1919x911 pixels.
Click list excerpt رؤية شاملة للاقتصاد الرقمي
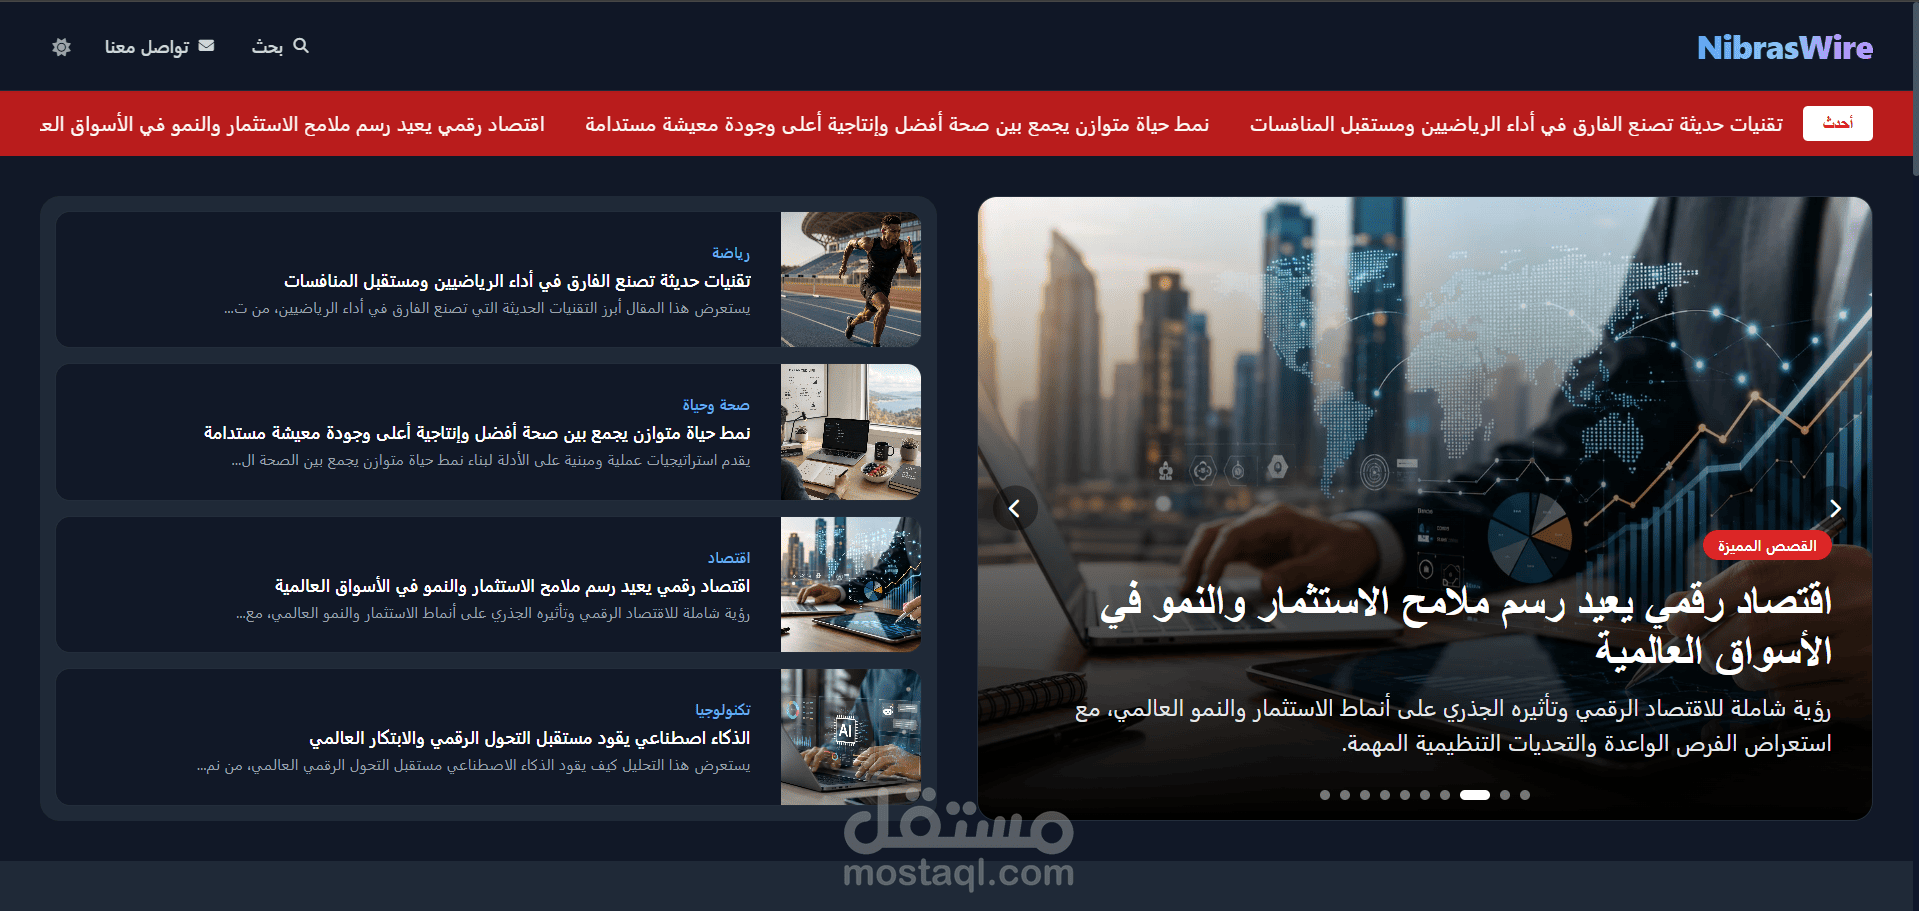click(493, 614)
